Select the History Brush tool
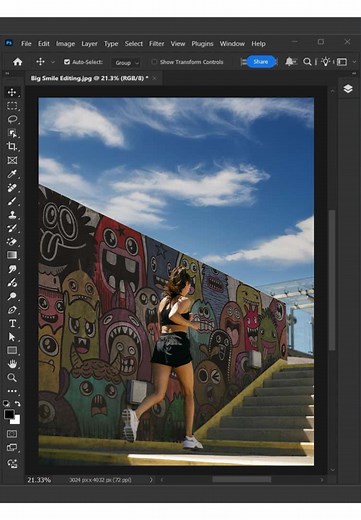361x520 pixels. pyautogui.click(x=12, y=228)
